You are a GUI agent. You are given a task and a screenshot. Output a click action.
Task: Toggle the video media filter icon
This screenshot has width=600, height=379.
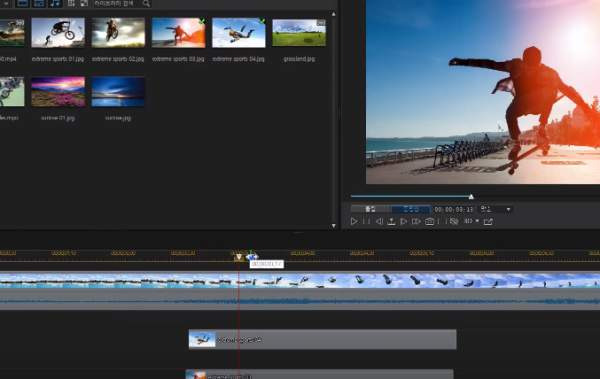pos(23,3)
